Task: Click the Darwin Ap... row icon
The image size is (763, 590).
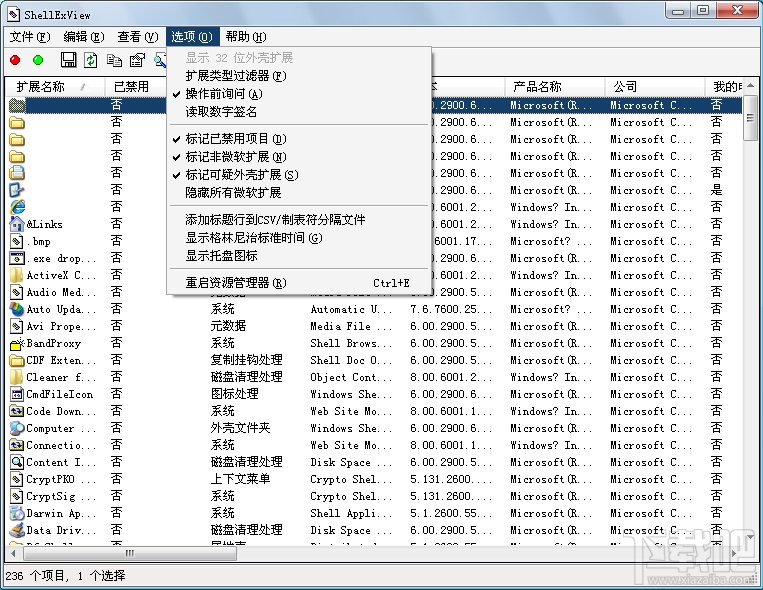Action: 17,513
